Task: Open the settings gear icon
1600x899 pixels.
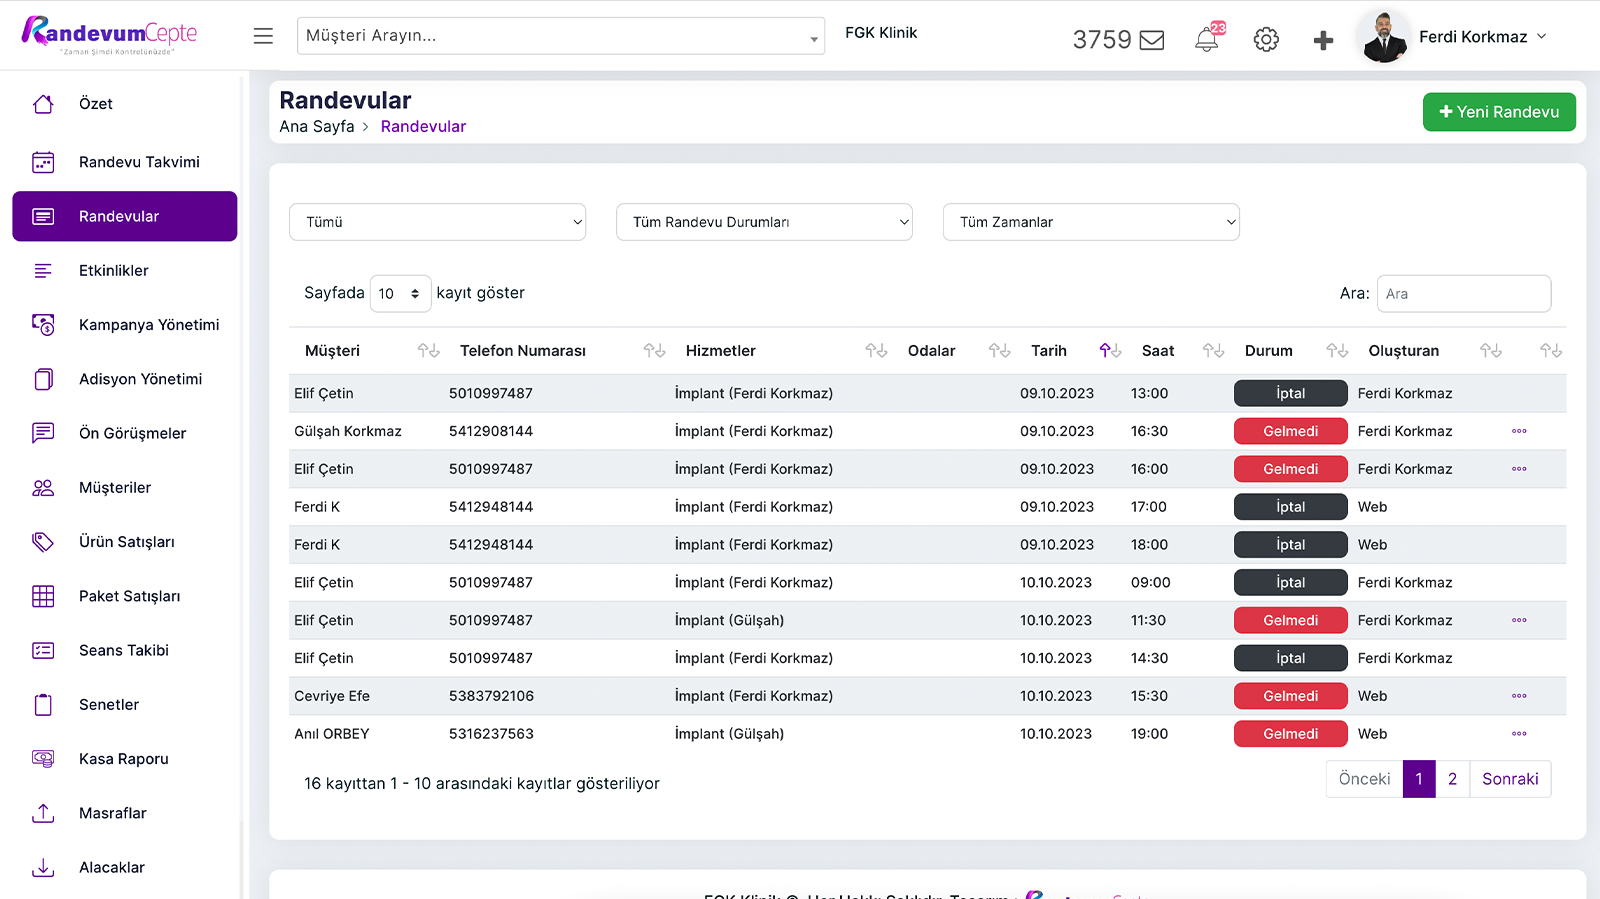Action: (x=1266, y=39)
